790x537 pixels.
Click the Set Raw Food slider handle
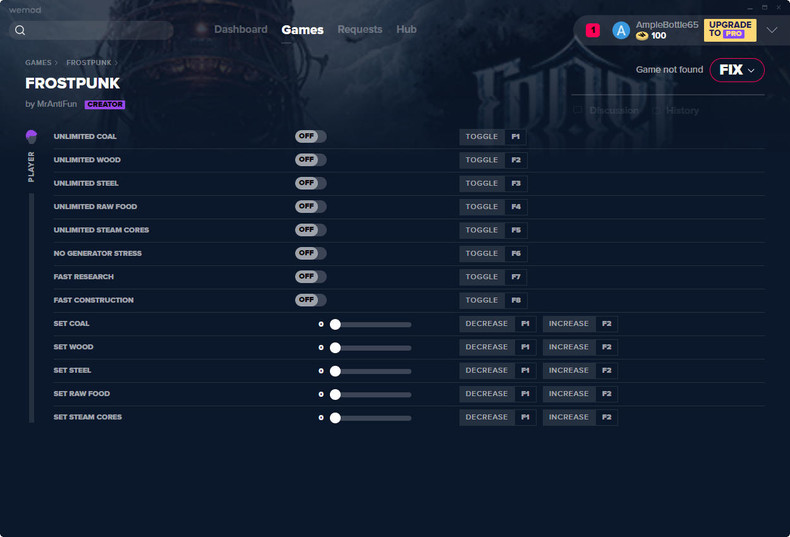(335, 394)
